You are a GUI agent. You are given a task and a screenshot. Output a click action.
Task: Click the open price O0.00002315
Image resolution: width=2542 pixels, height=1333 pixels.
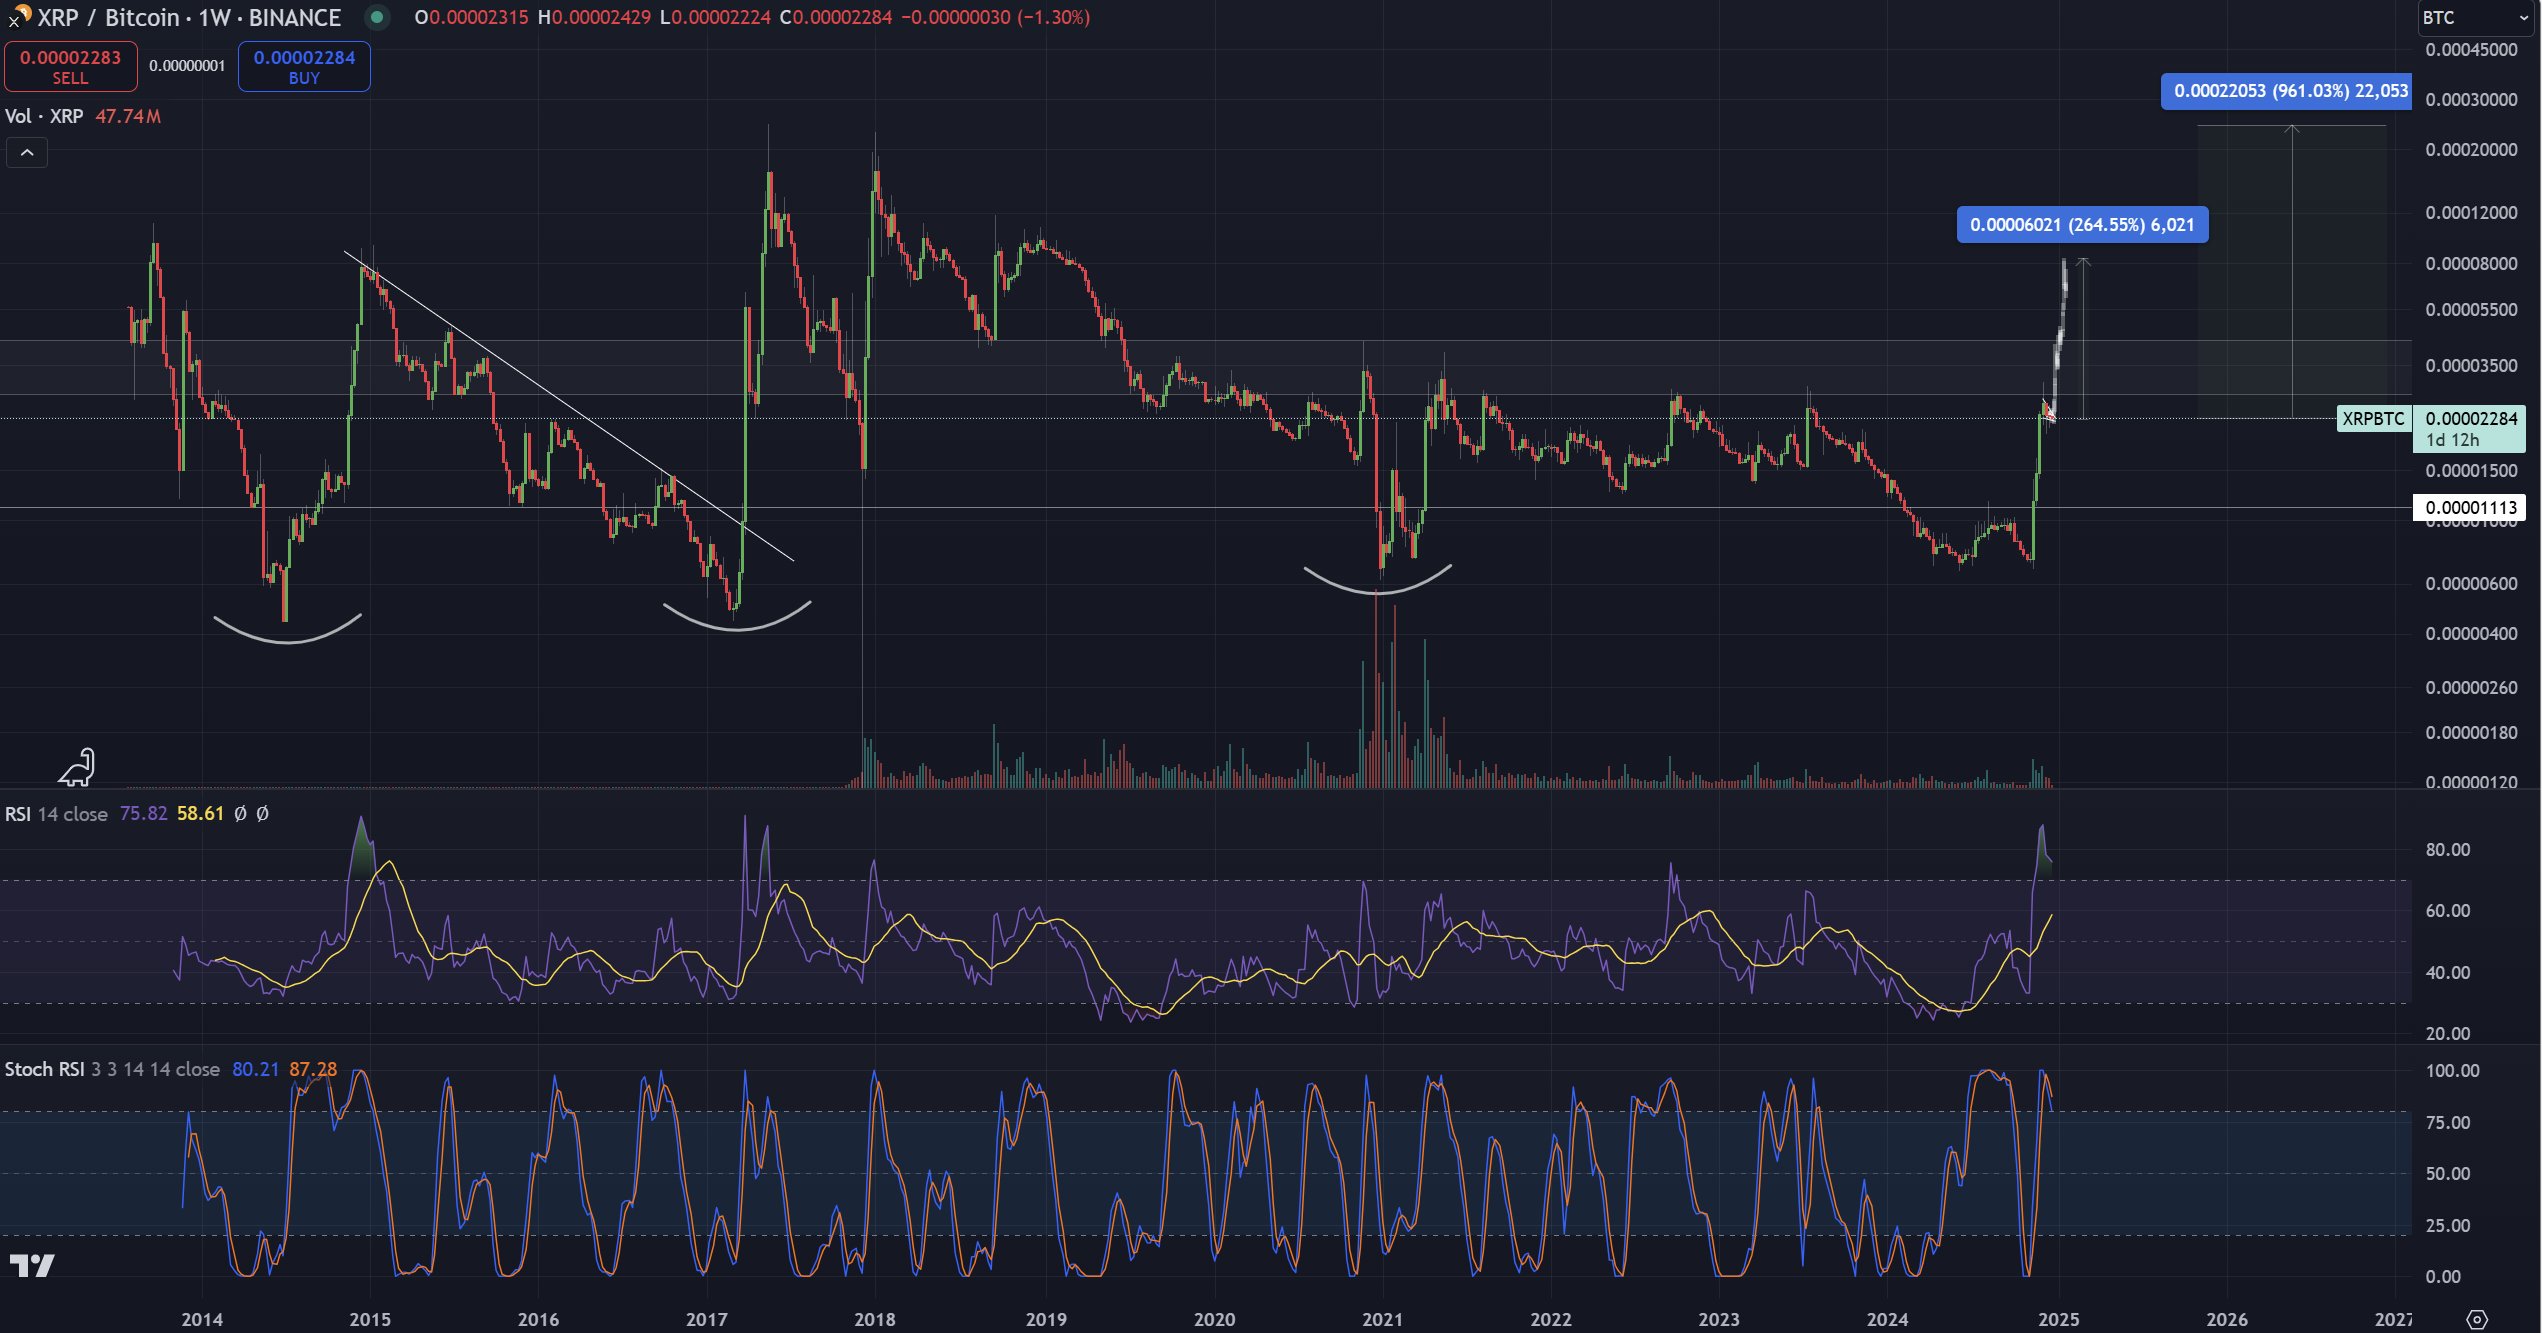471,17
